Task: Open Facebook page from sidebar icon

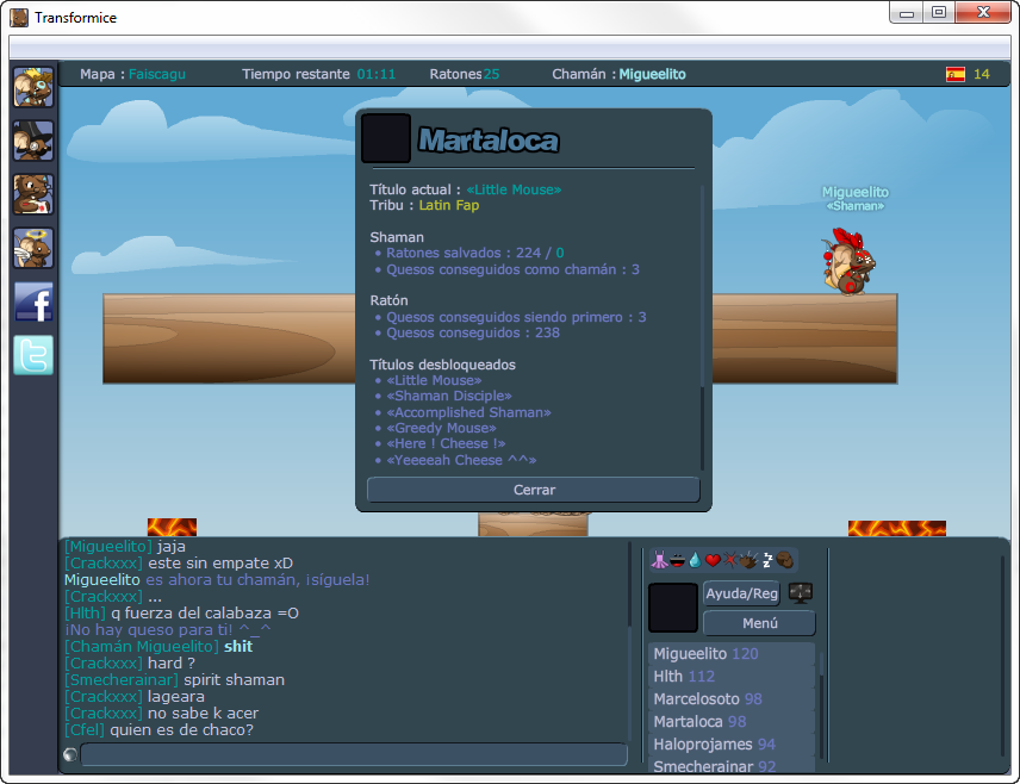Action: [x=33, y=302]
